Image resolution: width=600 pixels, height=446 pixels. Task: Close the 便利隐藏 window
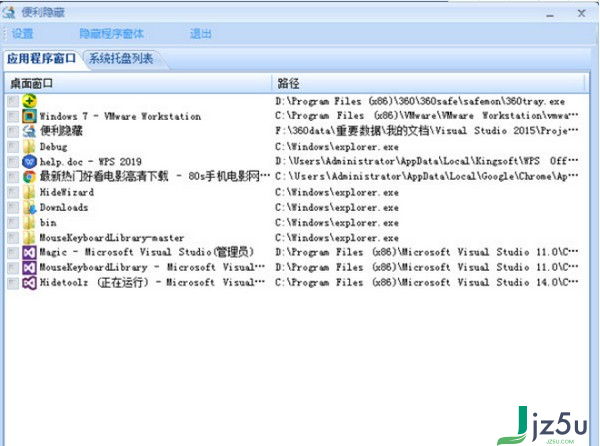tap(581, 13)
